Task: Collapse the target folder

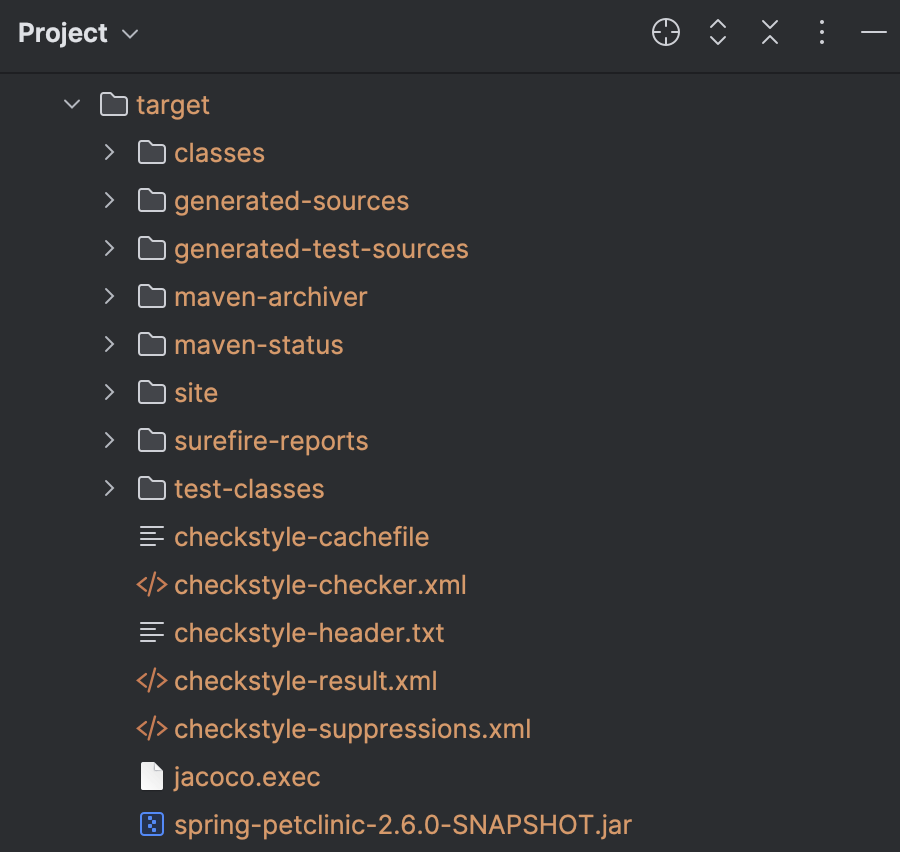Action: tap(72, 104)
